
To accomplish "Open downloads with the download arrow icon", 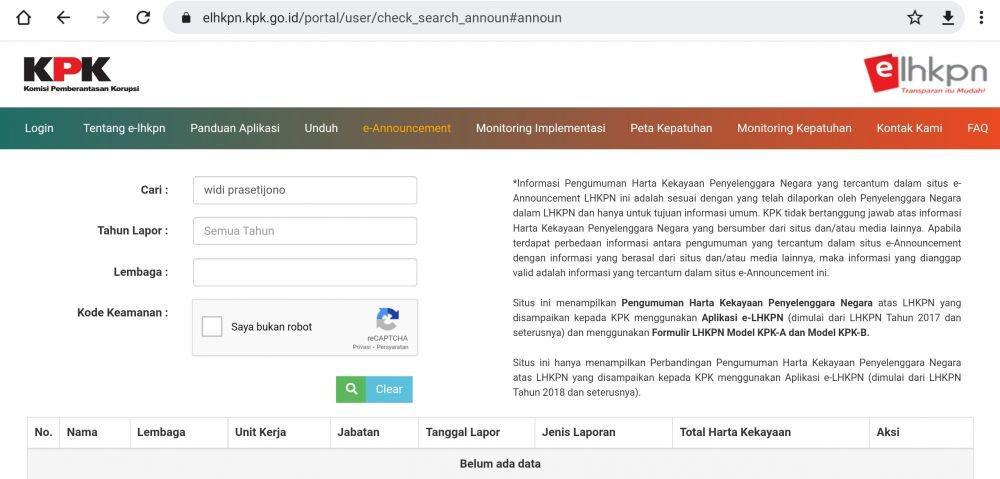I will 948,17.
